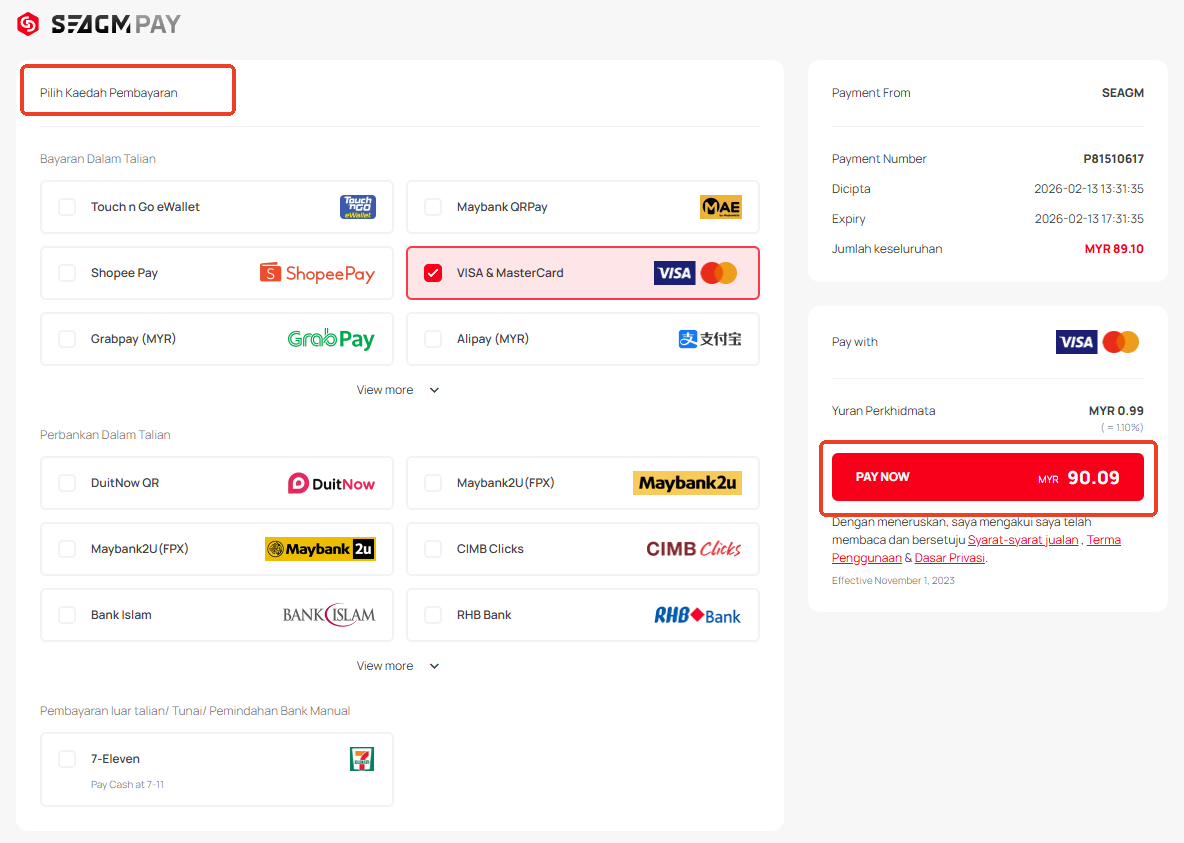Uncheck the VISA & MasterCard checkbox
The image size is (1184, 843).
pos(433,273)
